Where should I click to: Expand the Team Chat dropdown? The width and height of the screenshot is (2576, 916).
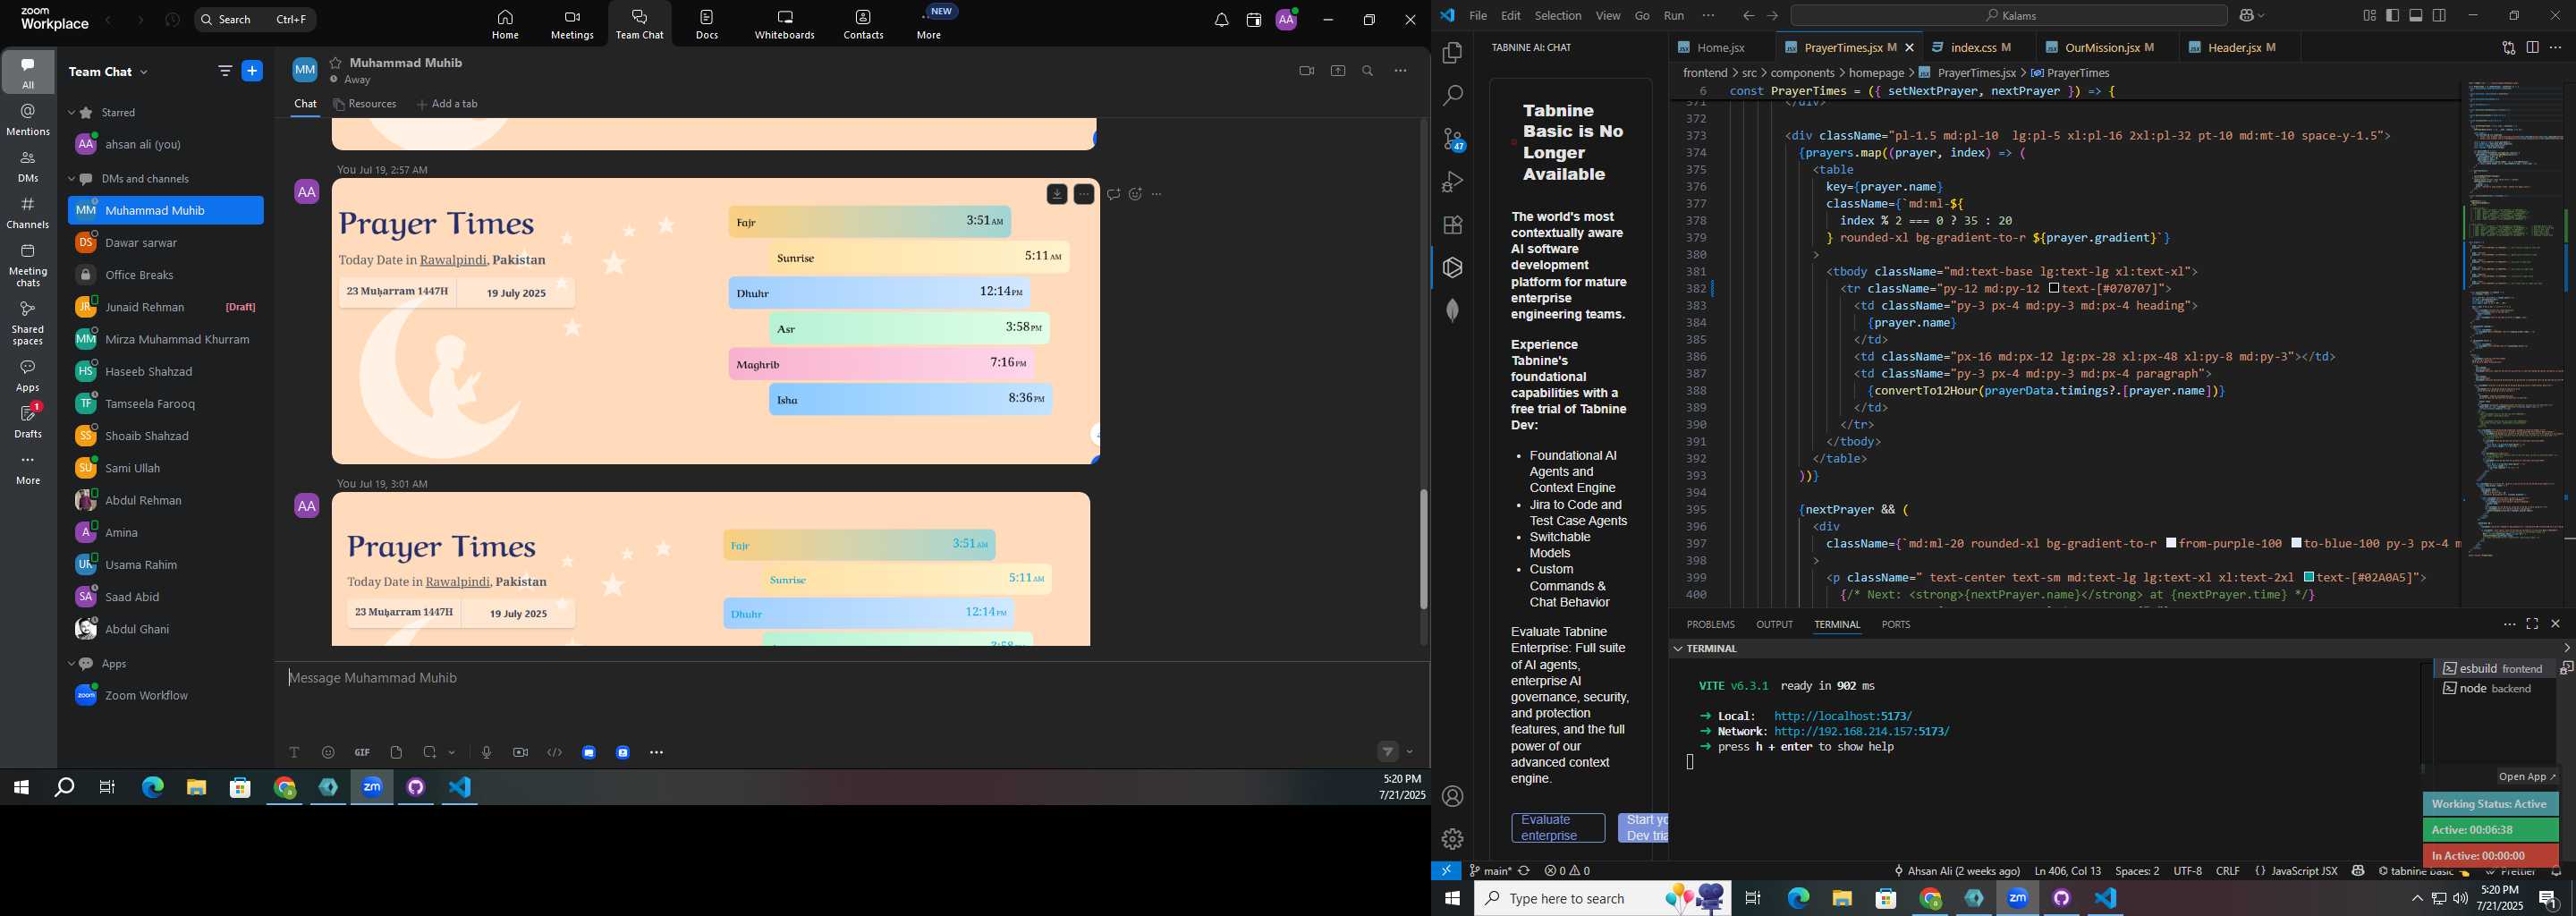pyautogui.click(x=144, y=72)
